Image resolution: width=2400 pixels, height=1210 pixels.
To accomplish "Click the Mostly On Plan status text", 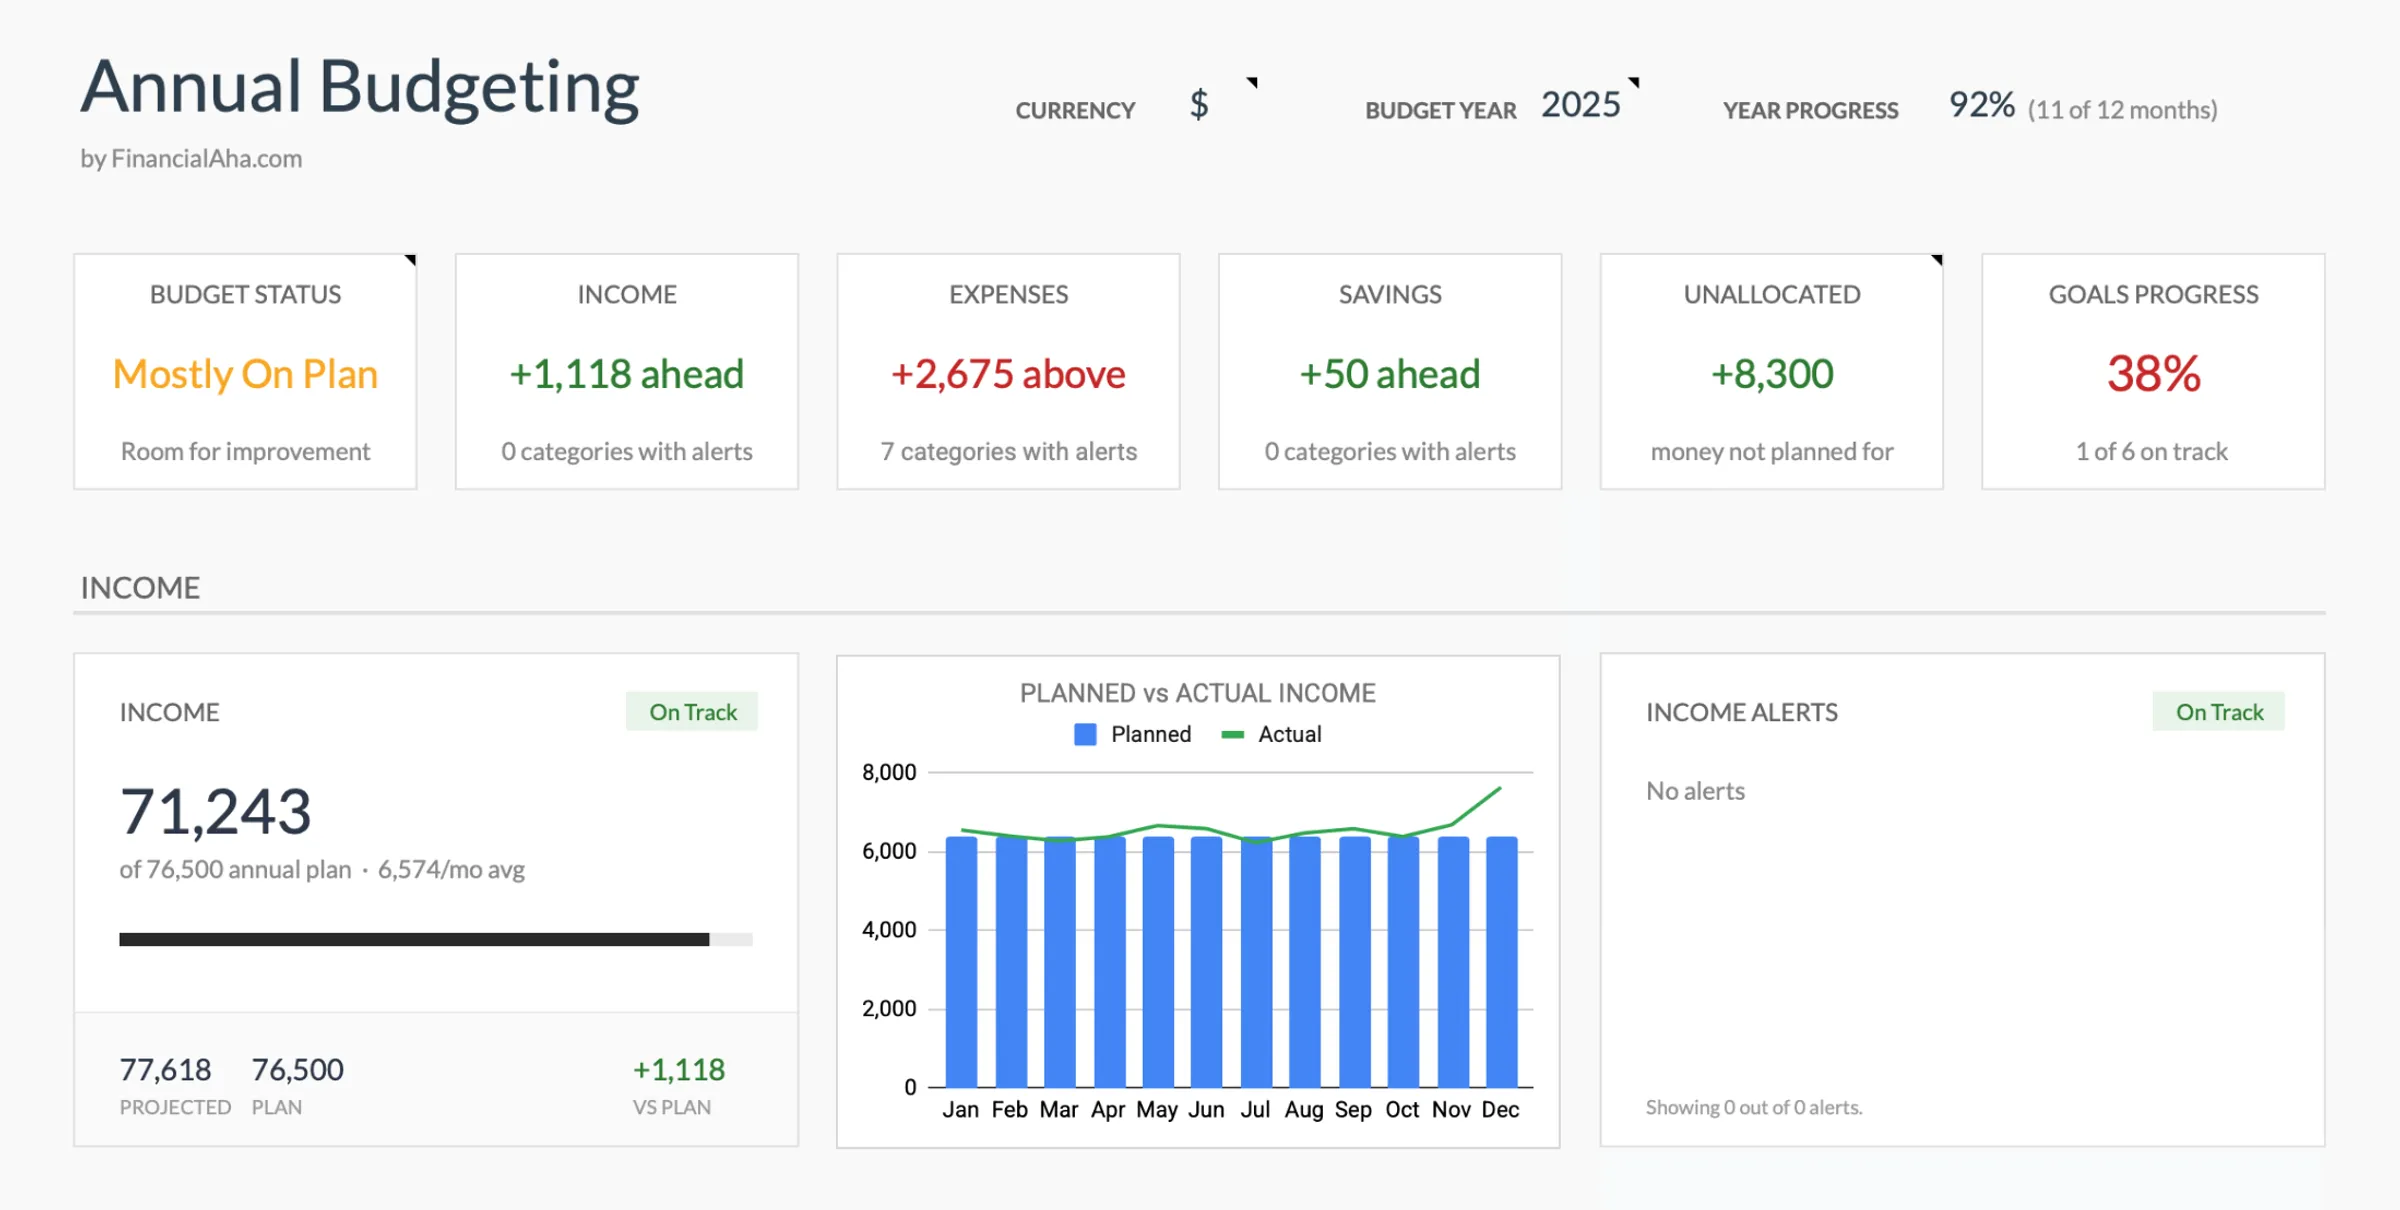I will [245, 373].
